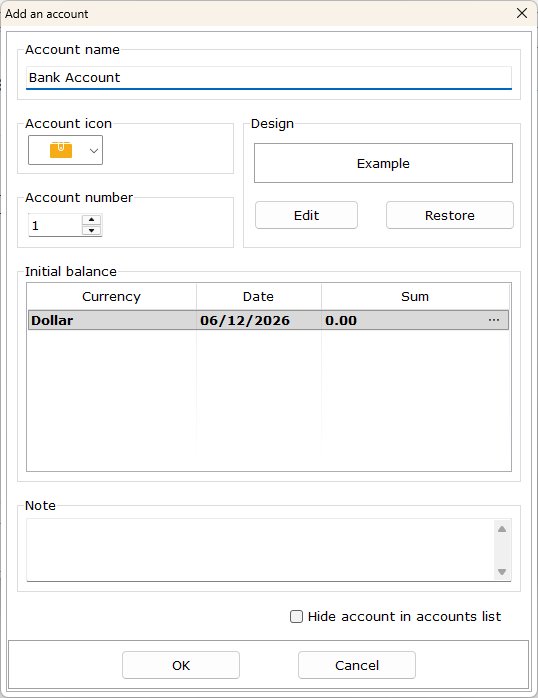Click the Sum column header
The image size is (538, 698).
tap(415, 296)
